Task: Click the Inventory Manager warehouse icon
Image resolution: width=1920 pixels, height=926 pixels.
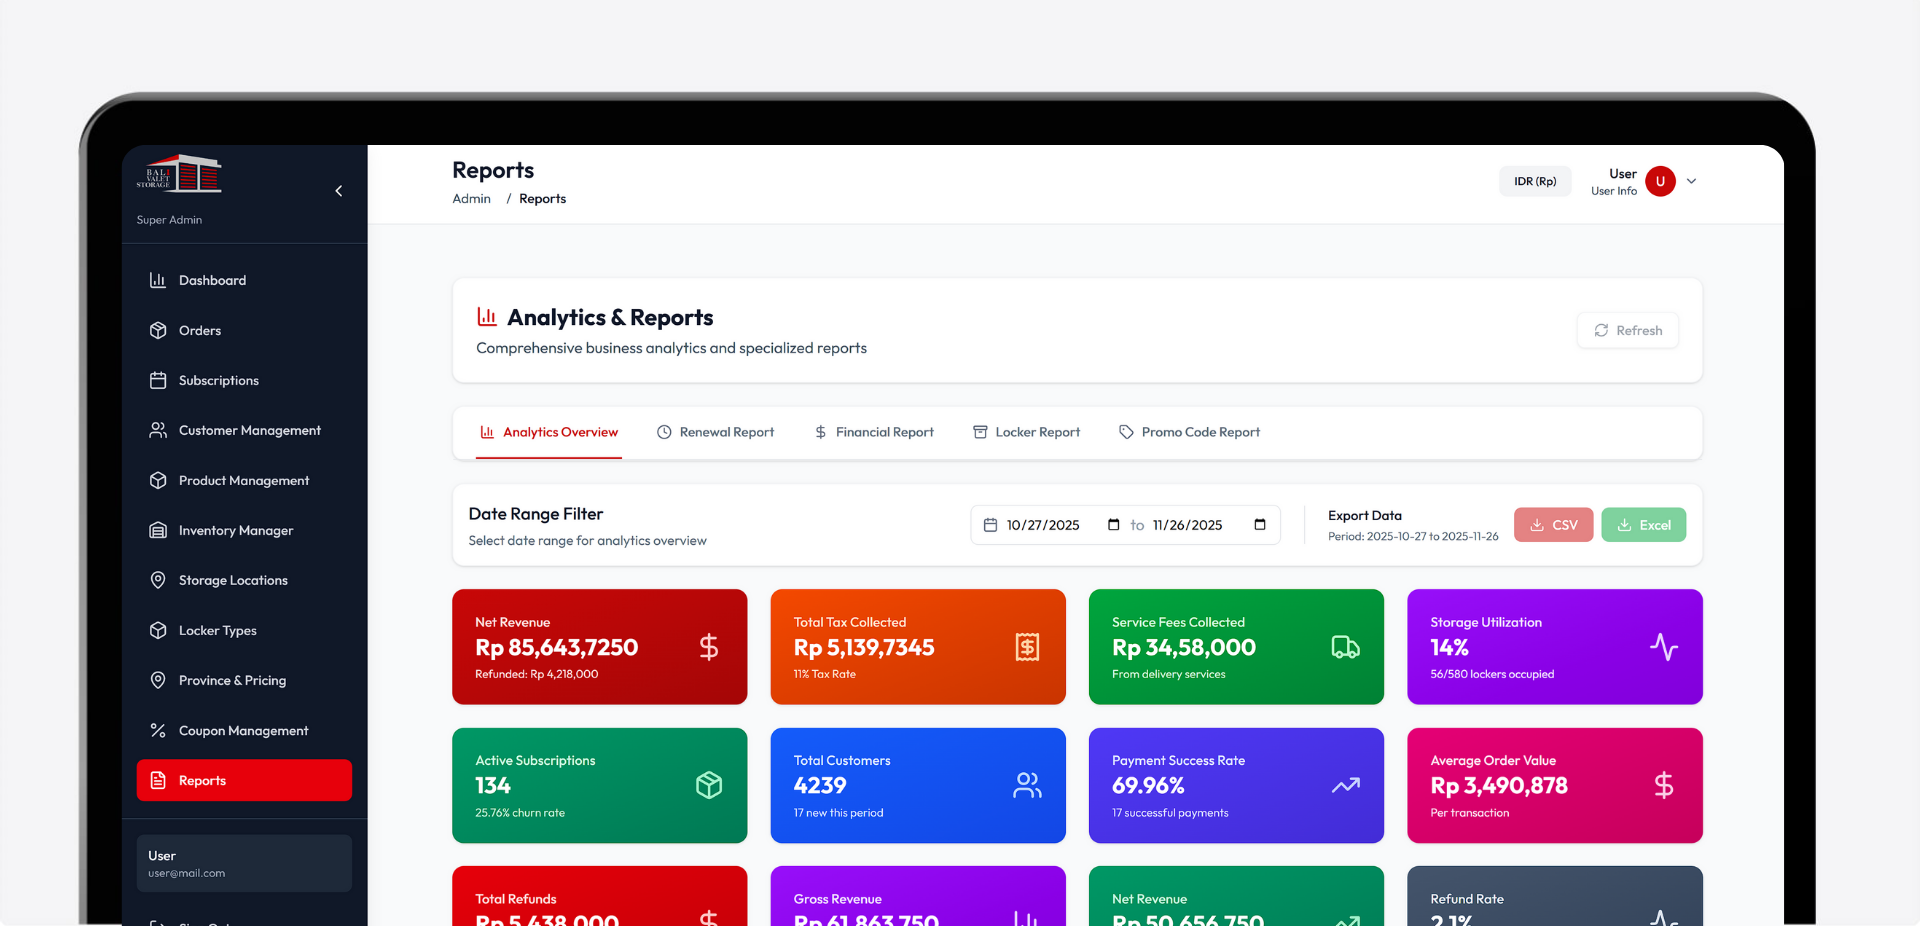Action: point(158,530)
